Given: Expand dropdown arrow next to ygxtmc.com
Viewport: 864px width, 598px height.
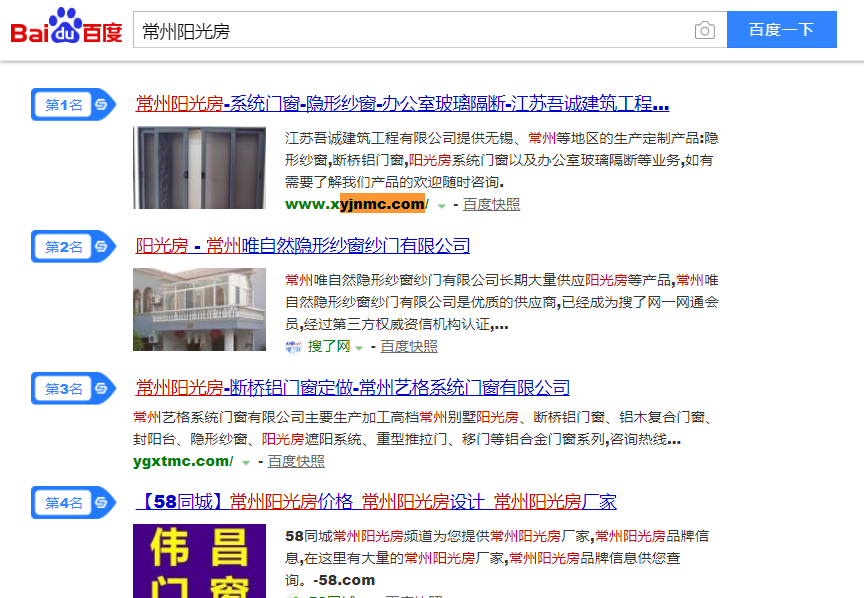Looking at the screenshot, I should click(246, 463).
